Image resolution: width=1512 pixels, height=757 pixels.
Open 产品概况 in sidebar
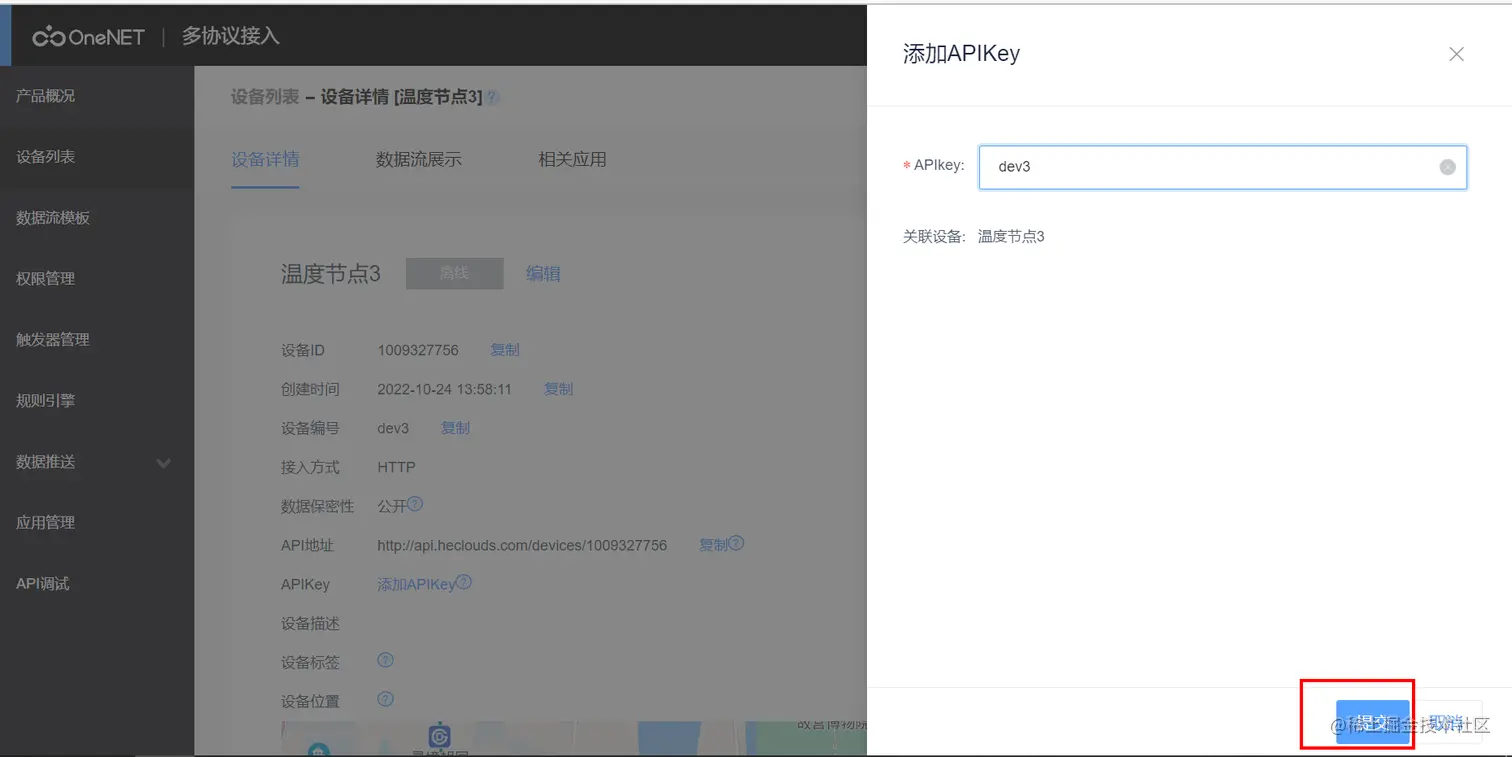pyautogui.click(x=46, y=96)
